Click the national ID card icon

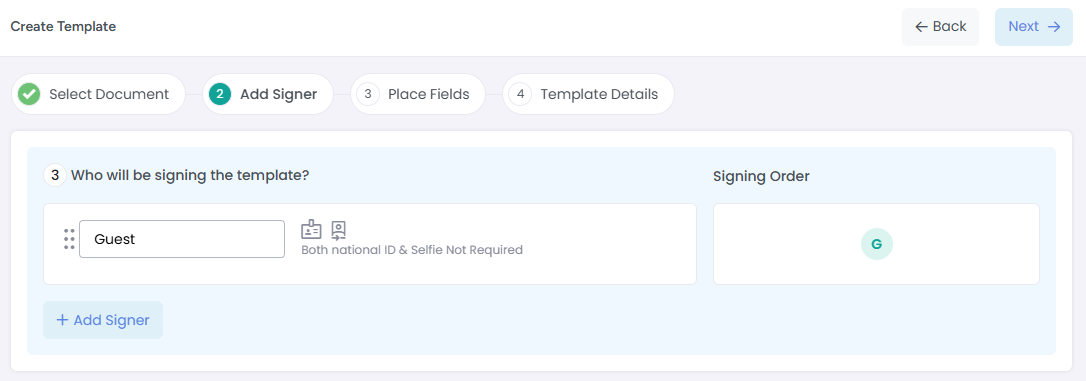[311, 229]
